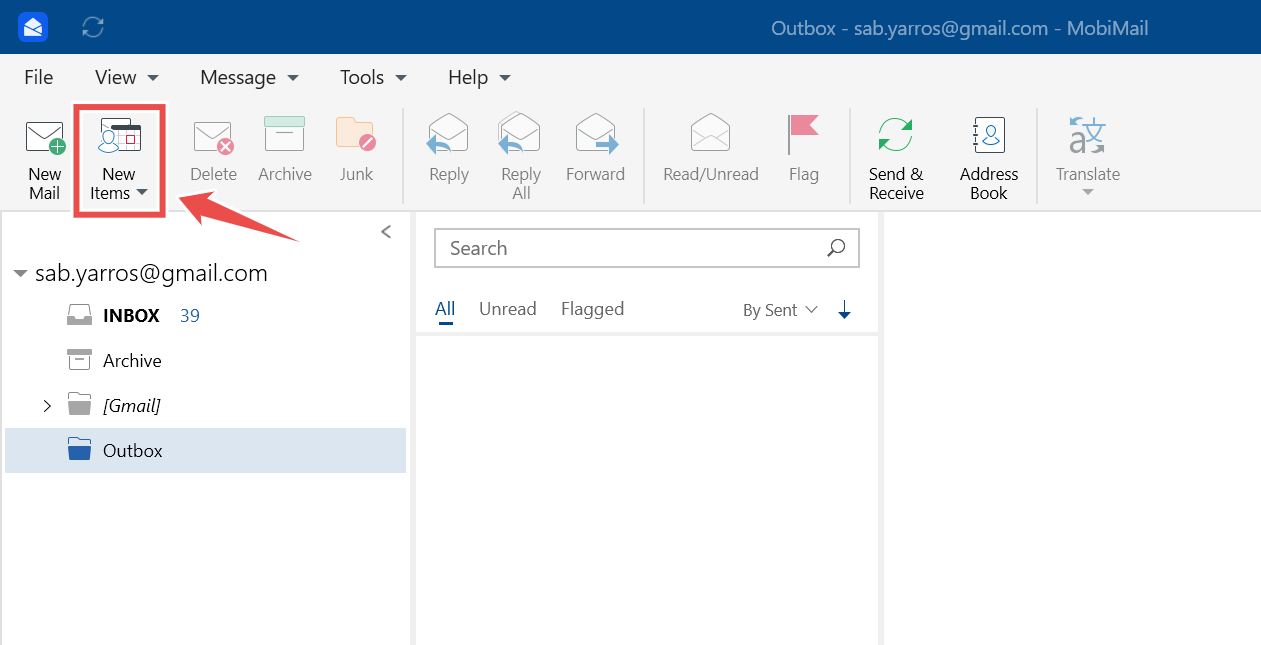This screenshot has height=645, width=1261.
Task: Select the Archive folder in sidebar
Action: click(205, 361)
